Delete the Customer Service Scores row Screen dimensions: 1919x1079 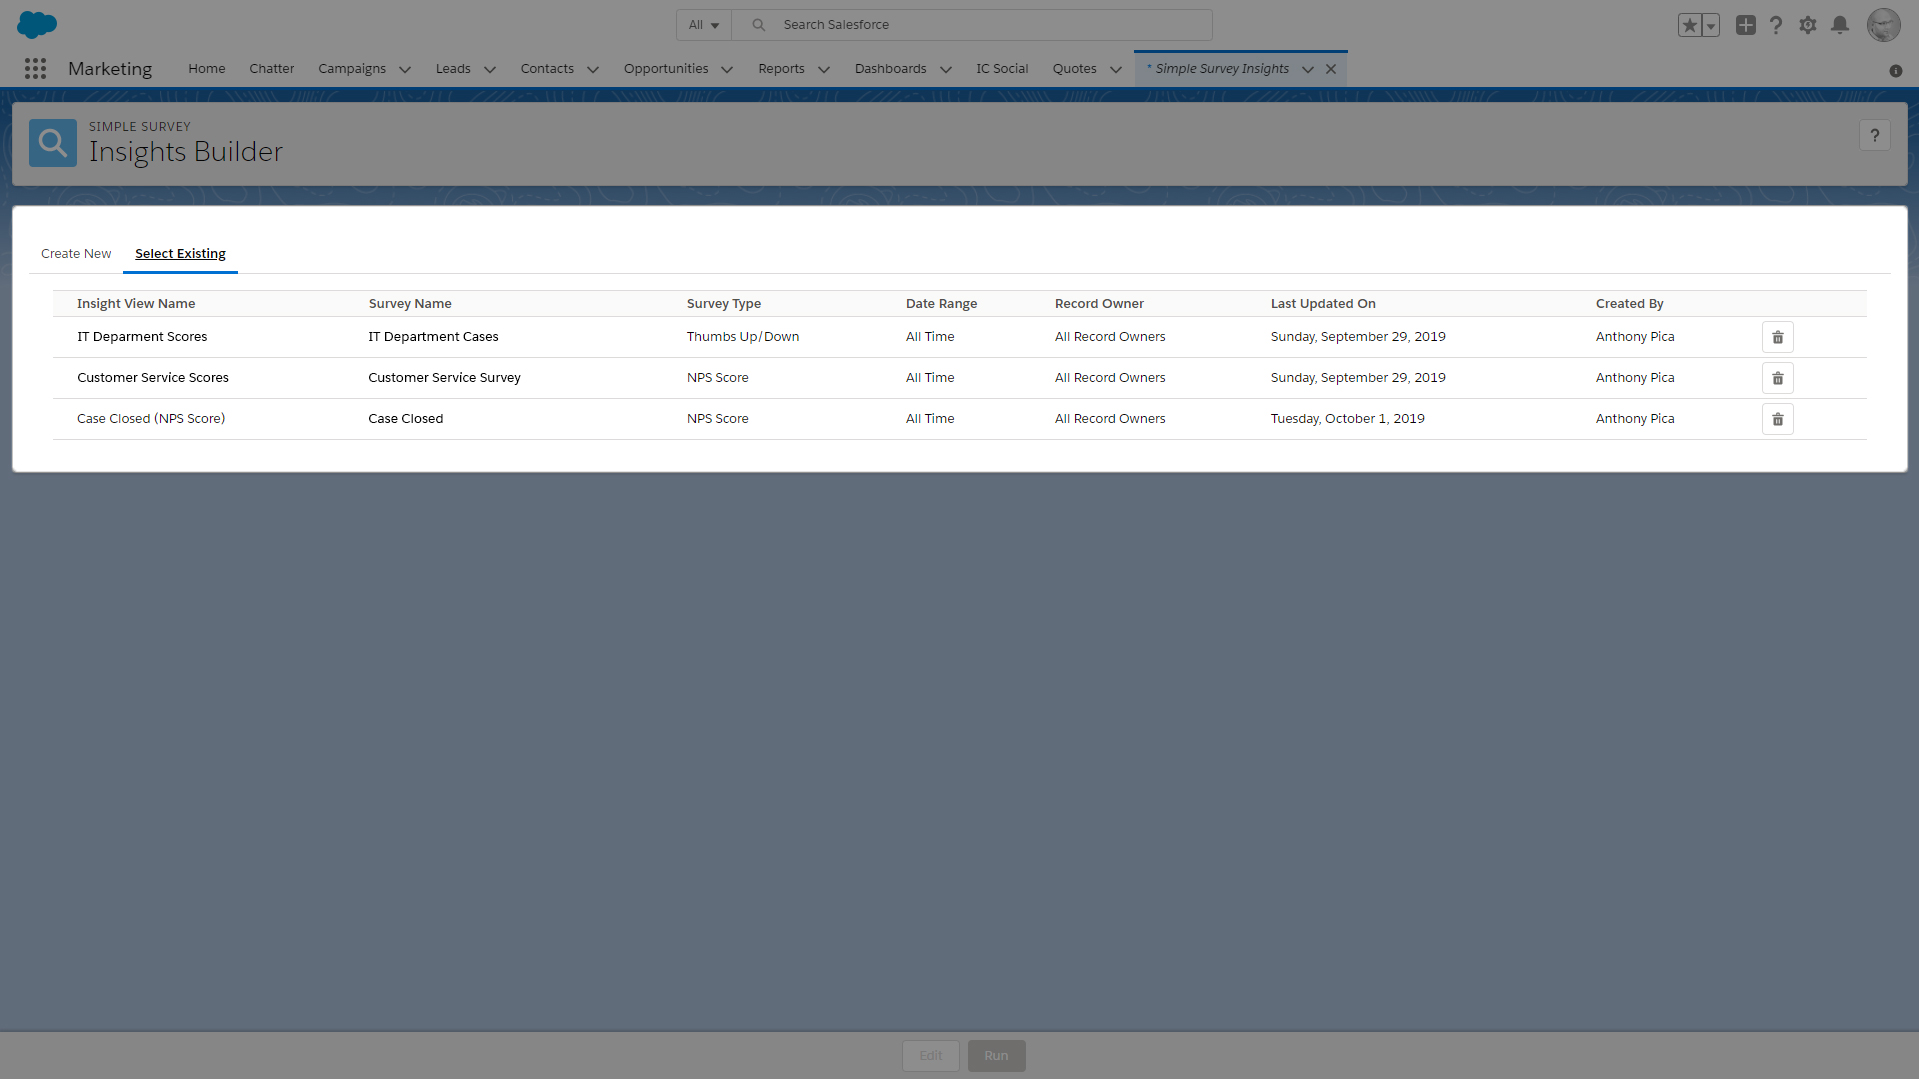(1777, 378)
